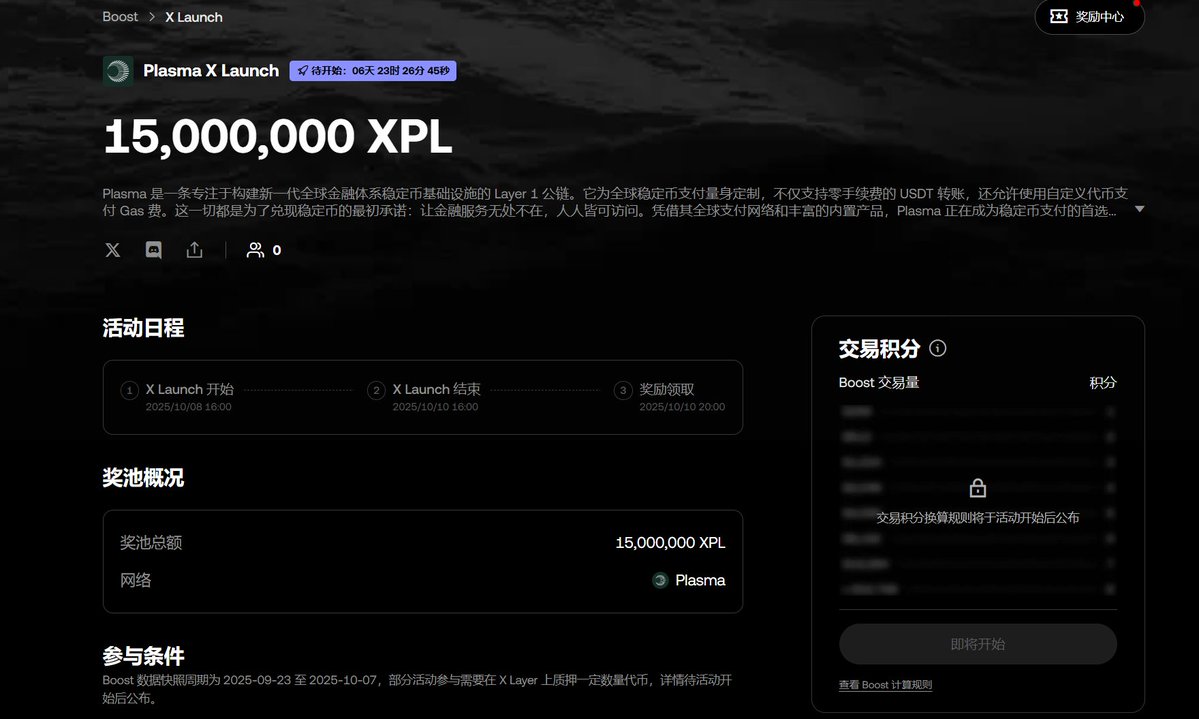Click the breadcrumb chevron separator
1199x719 pixels.
pyautogui.click(x=152, y=17)
